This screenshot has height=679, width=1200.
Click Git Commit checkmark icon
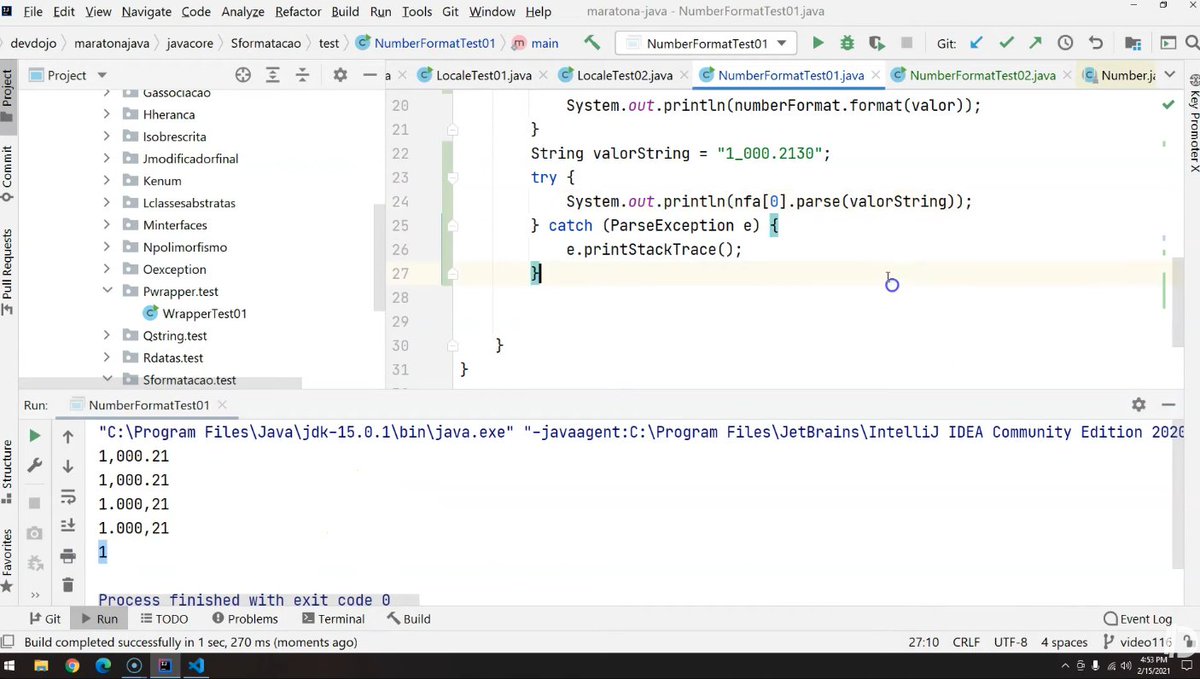(x=1006, y=43)
